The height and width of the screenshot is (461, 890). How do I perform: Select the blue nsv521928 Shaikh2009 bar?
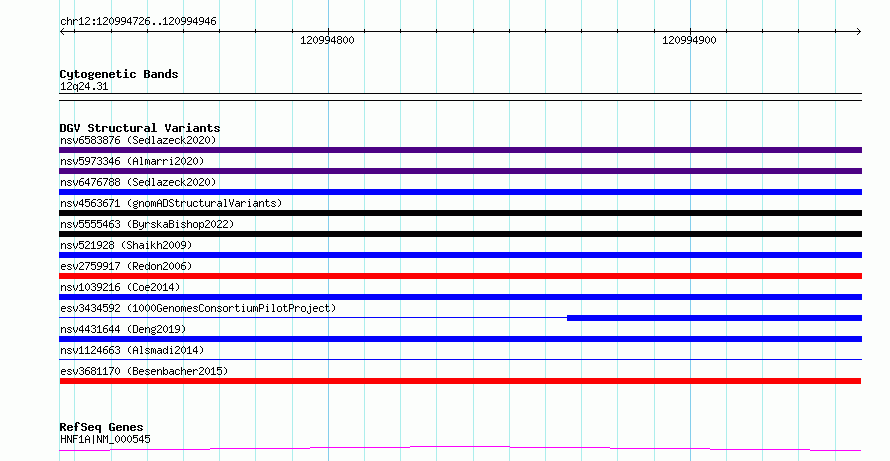[x=460, y=255]
